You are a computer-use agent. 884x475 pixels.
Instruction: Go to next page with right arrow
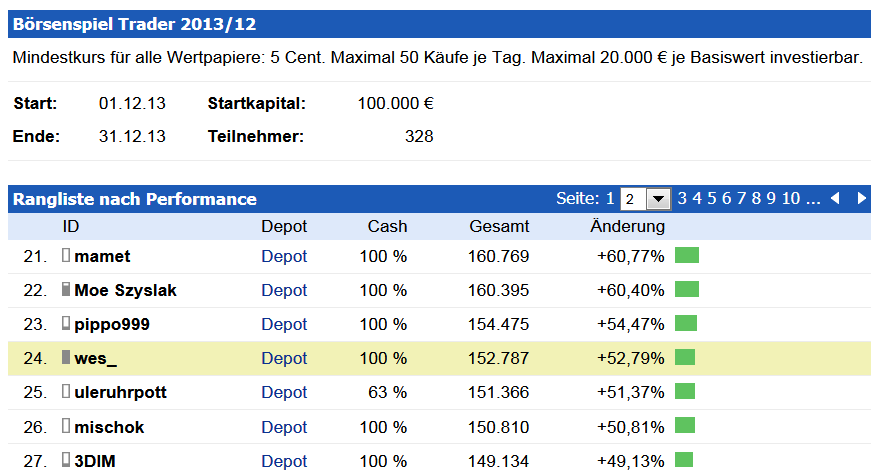pos(861,199)
